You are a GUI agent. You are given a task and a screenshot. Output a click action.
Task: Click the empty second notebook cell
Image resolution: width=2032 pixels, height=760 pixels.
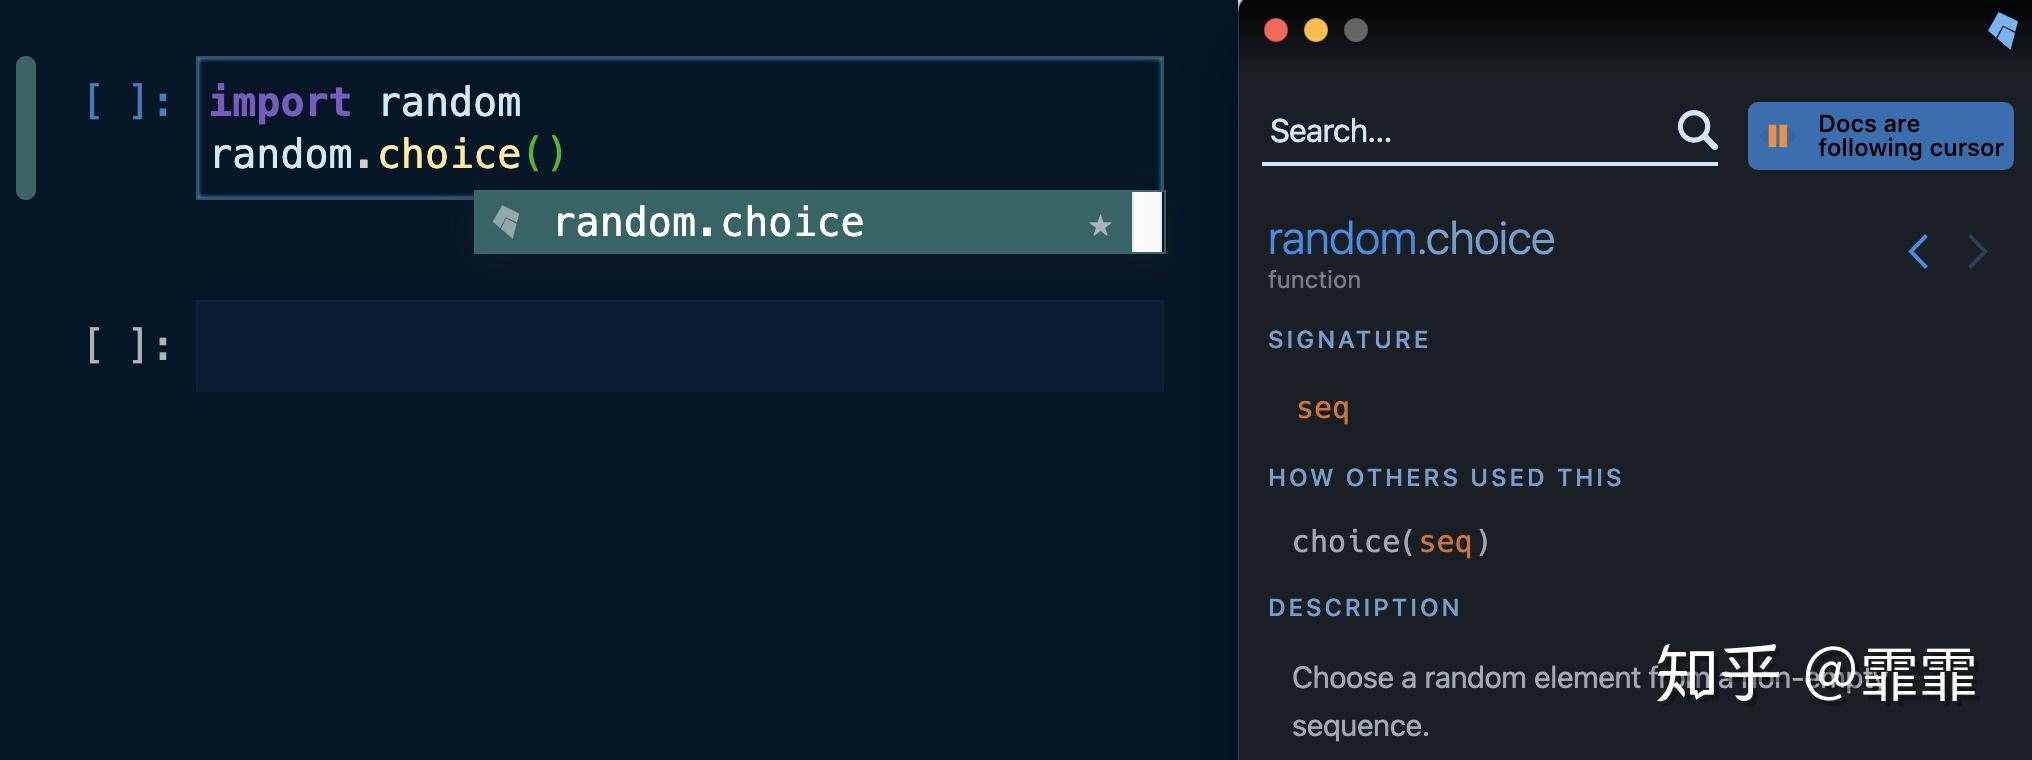coord(679,345)
